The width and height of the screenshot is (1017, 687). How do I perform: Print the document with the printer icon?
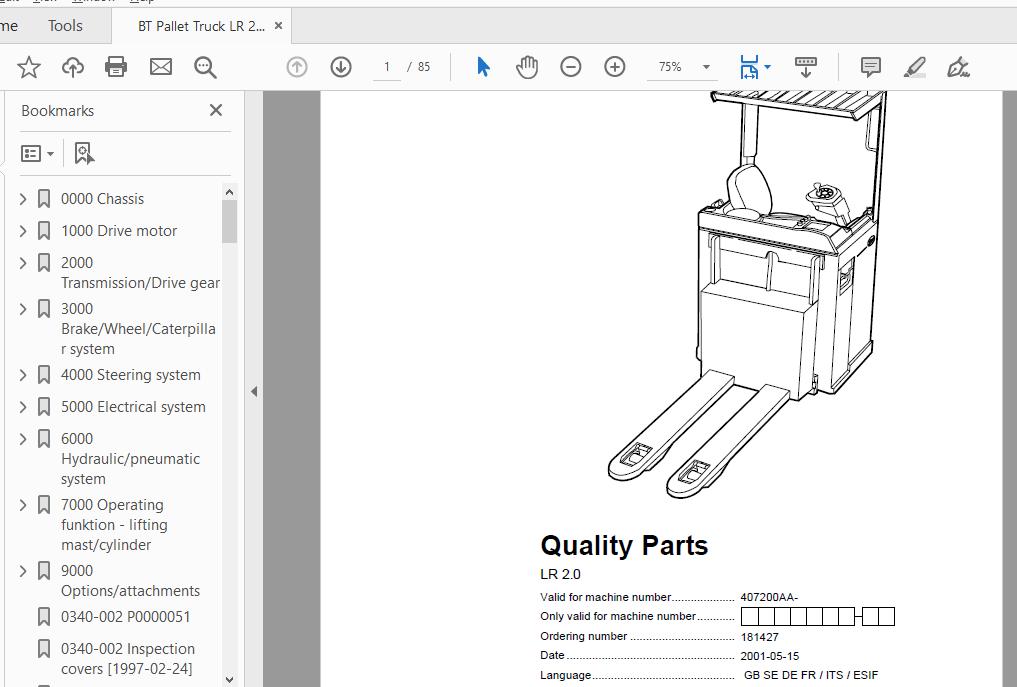[x=116, y=67]
